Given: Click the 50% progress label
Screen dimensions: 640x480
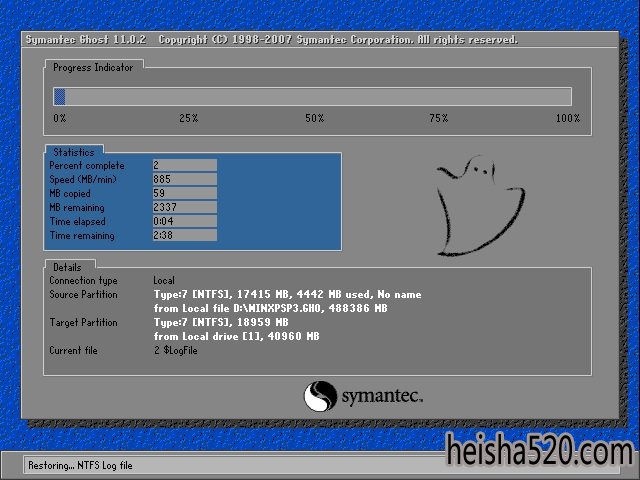Looking at the screenshot, I should pos(315,118).
